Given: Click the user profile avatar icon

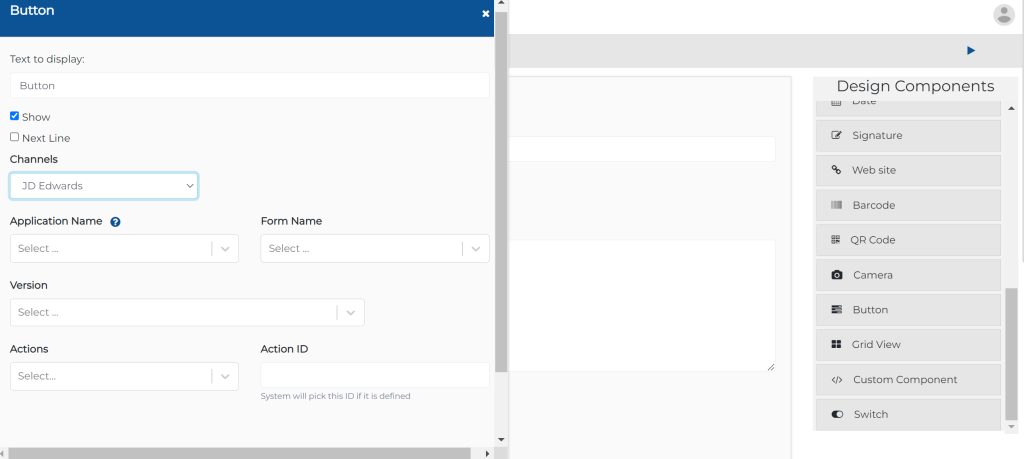Looking at the screenshot, I should coord(1004,14).
